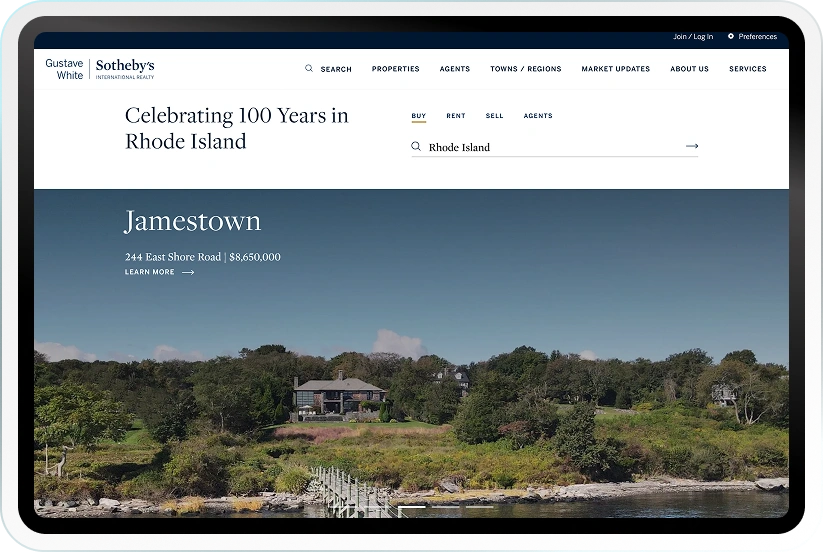This screenshot has width=826, height=552.
Task: Open MARKET UPDATES menu
Action: click(x=615, y=68)
